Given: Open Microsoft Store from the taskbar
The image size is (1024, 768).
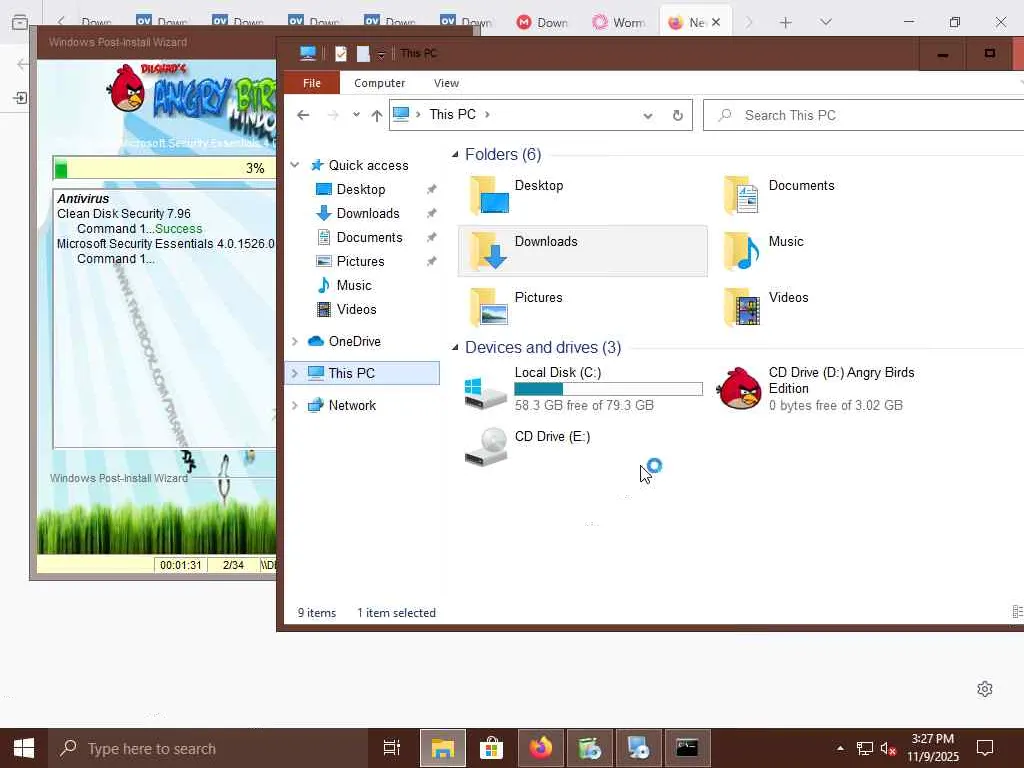Looking at the screenshot, I should pyautogui.click(x=491, y=748).
